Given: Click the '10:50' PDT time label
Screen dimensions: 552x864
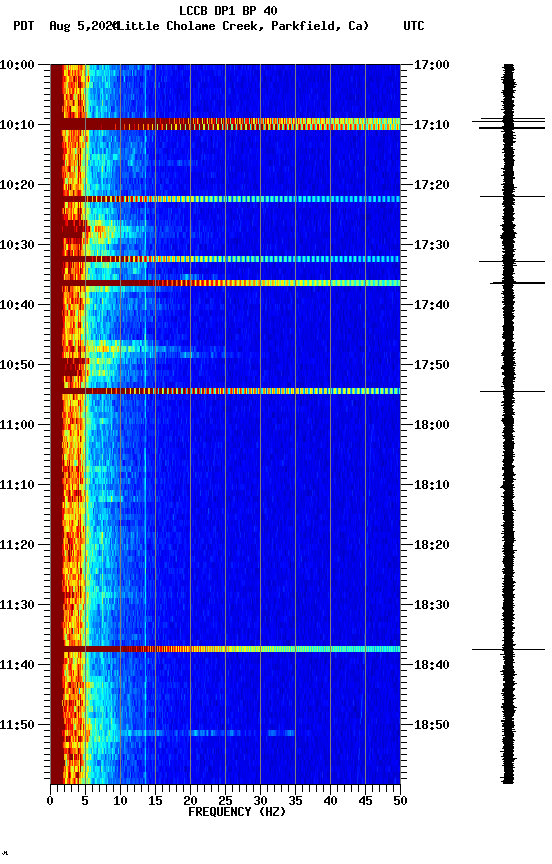Looking at the screenshot, I should pos(17,365).
